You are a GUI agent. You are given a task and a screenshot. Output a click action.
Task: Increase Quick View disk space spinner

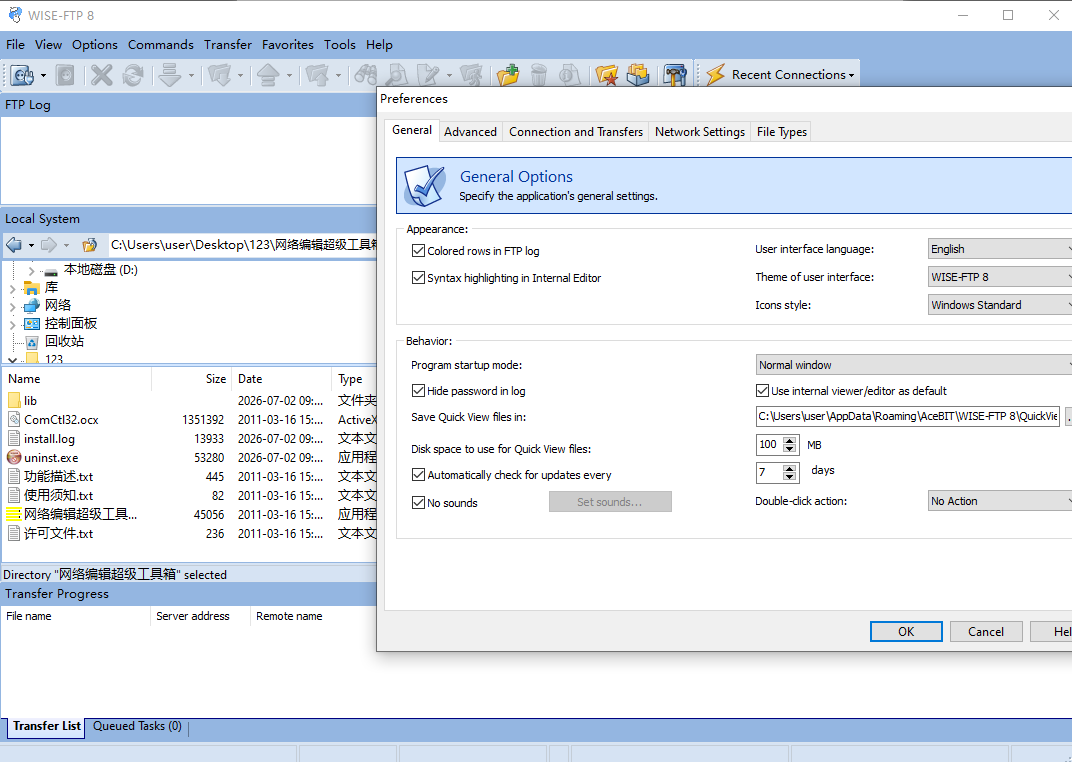coord(790,440)
